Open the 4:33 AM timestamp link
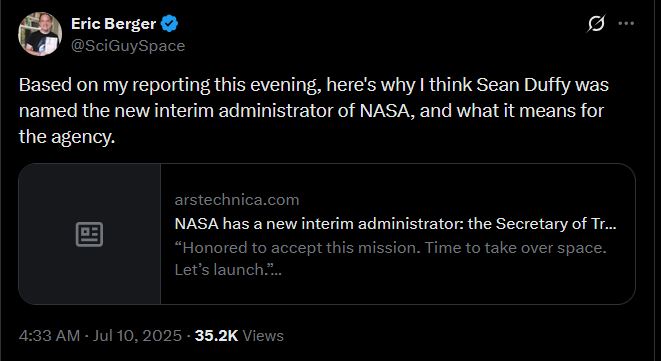The image size is (661, 361). tap(49, 336)
